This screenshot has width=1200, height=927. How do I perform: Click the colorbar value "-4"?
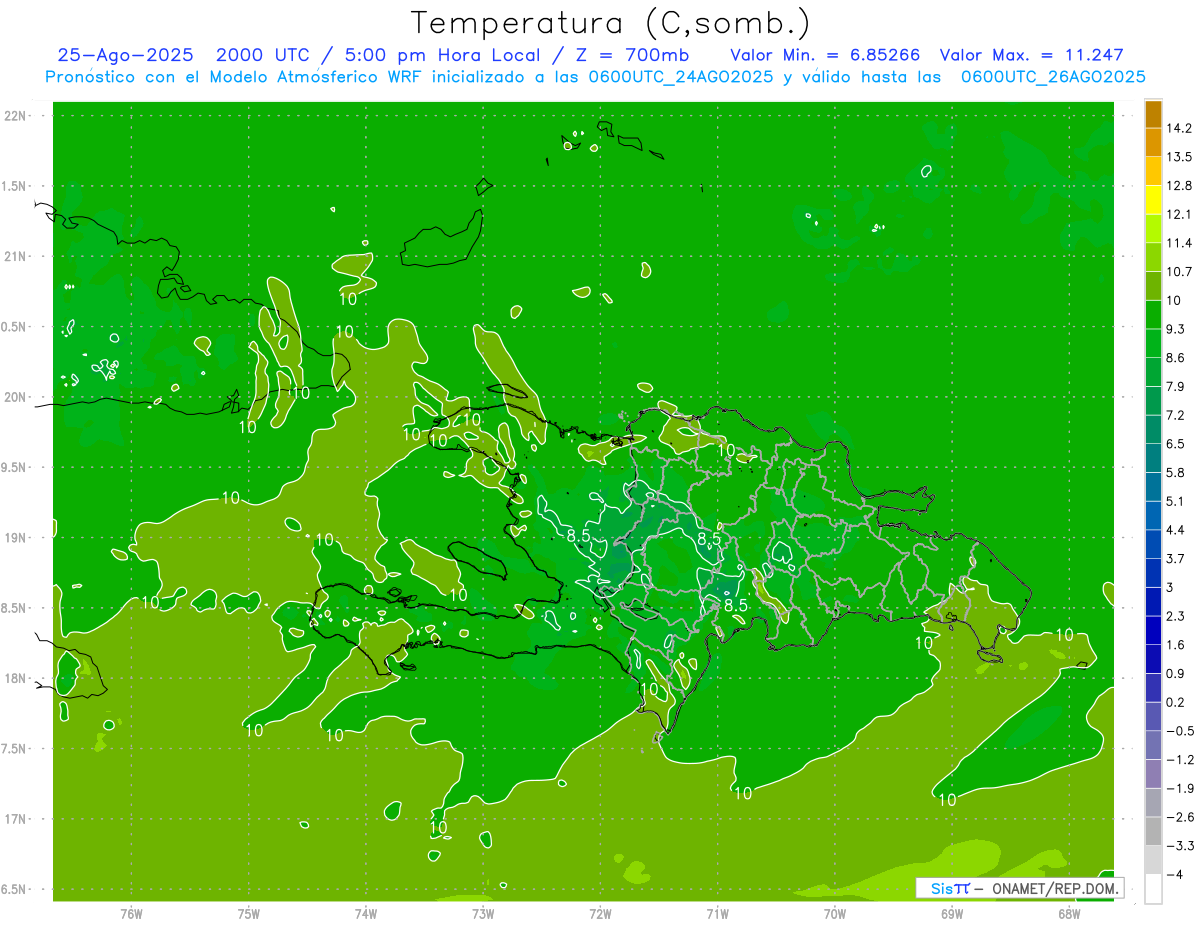[1174, 873]
